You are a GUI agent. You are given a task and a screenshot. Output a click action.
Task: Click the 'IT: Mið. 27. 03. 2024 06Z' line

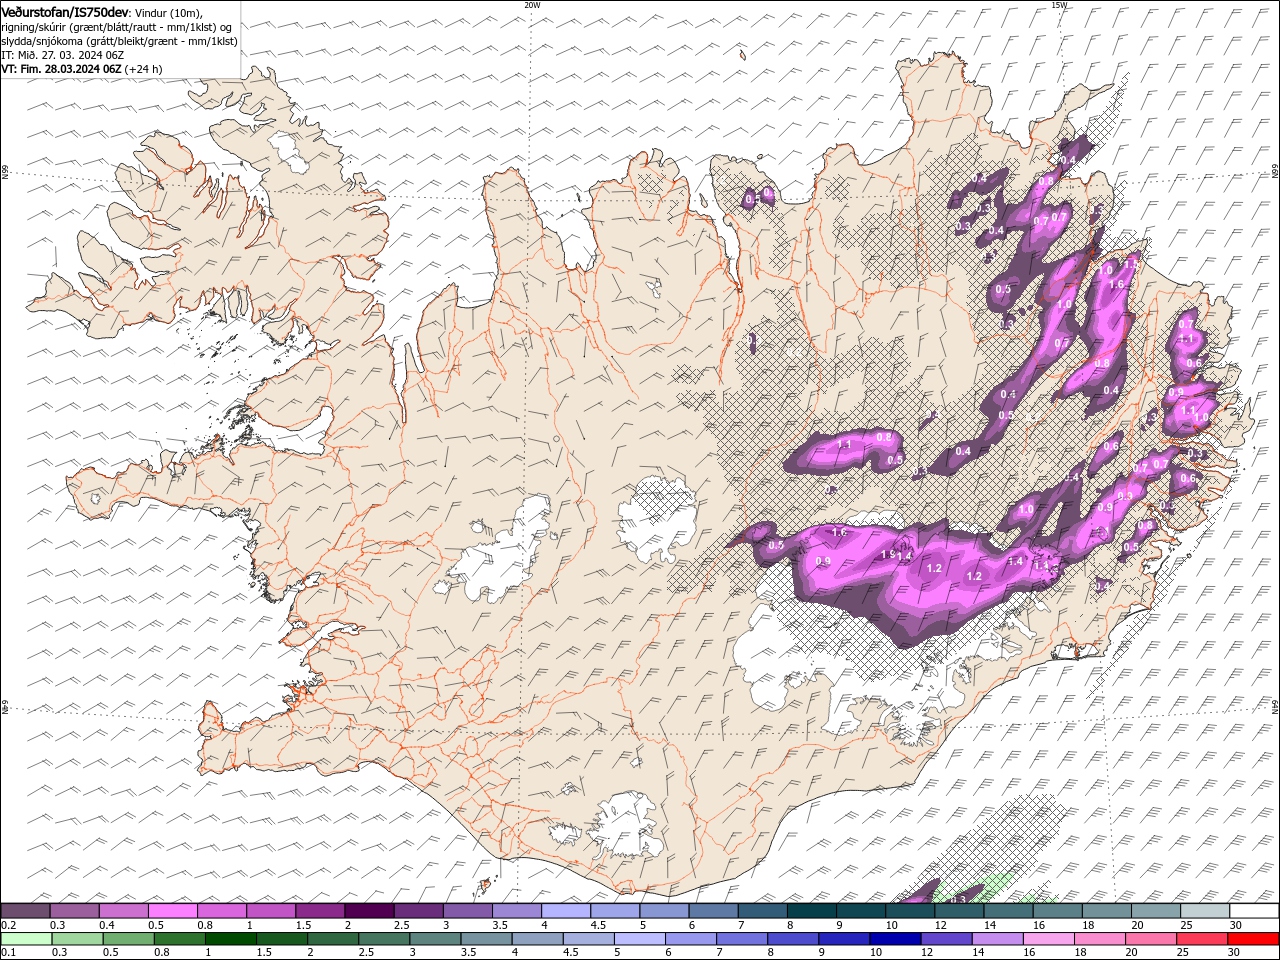click(x=62, y=55)
